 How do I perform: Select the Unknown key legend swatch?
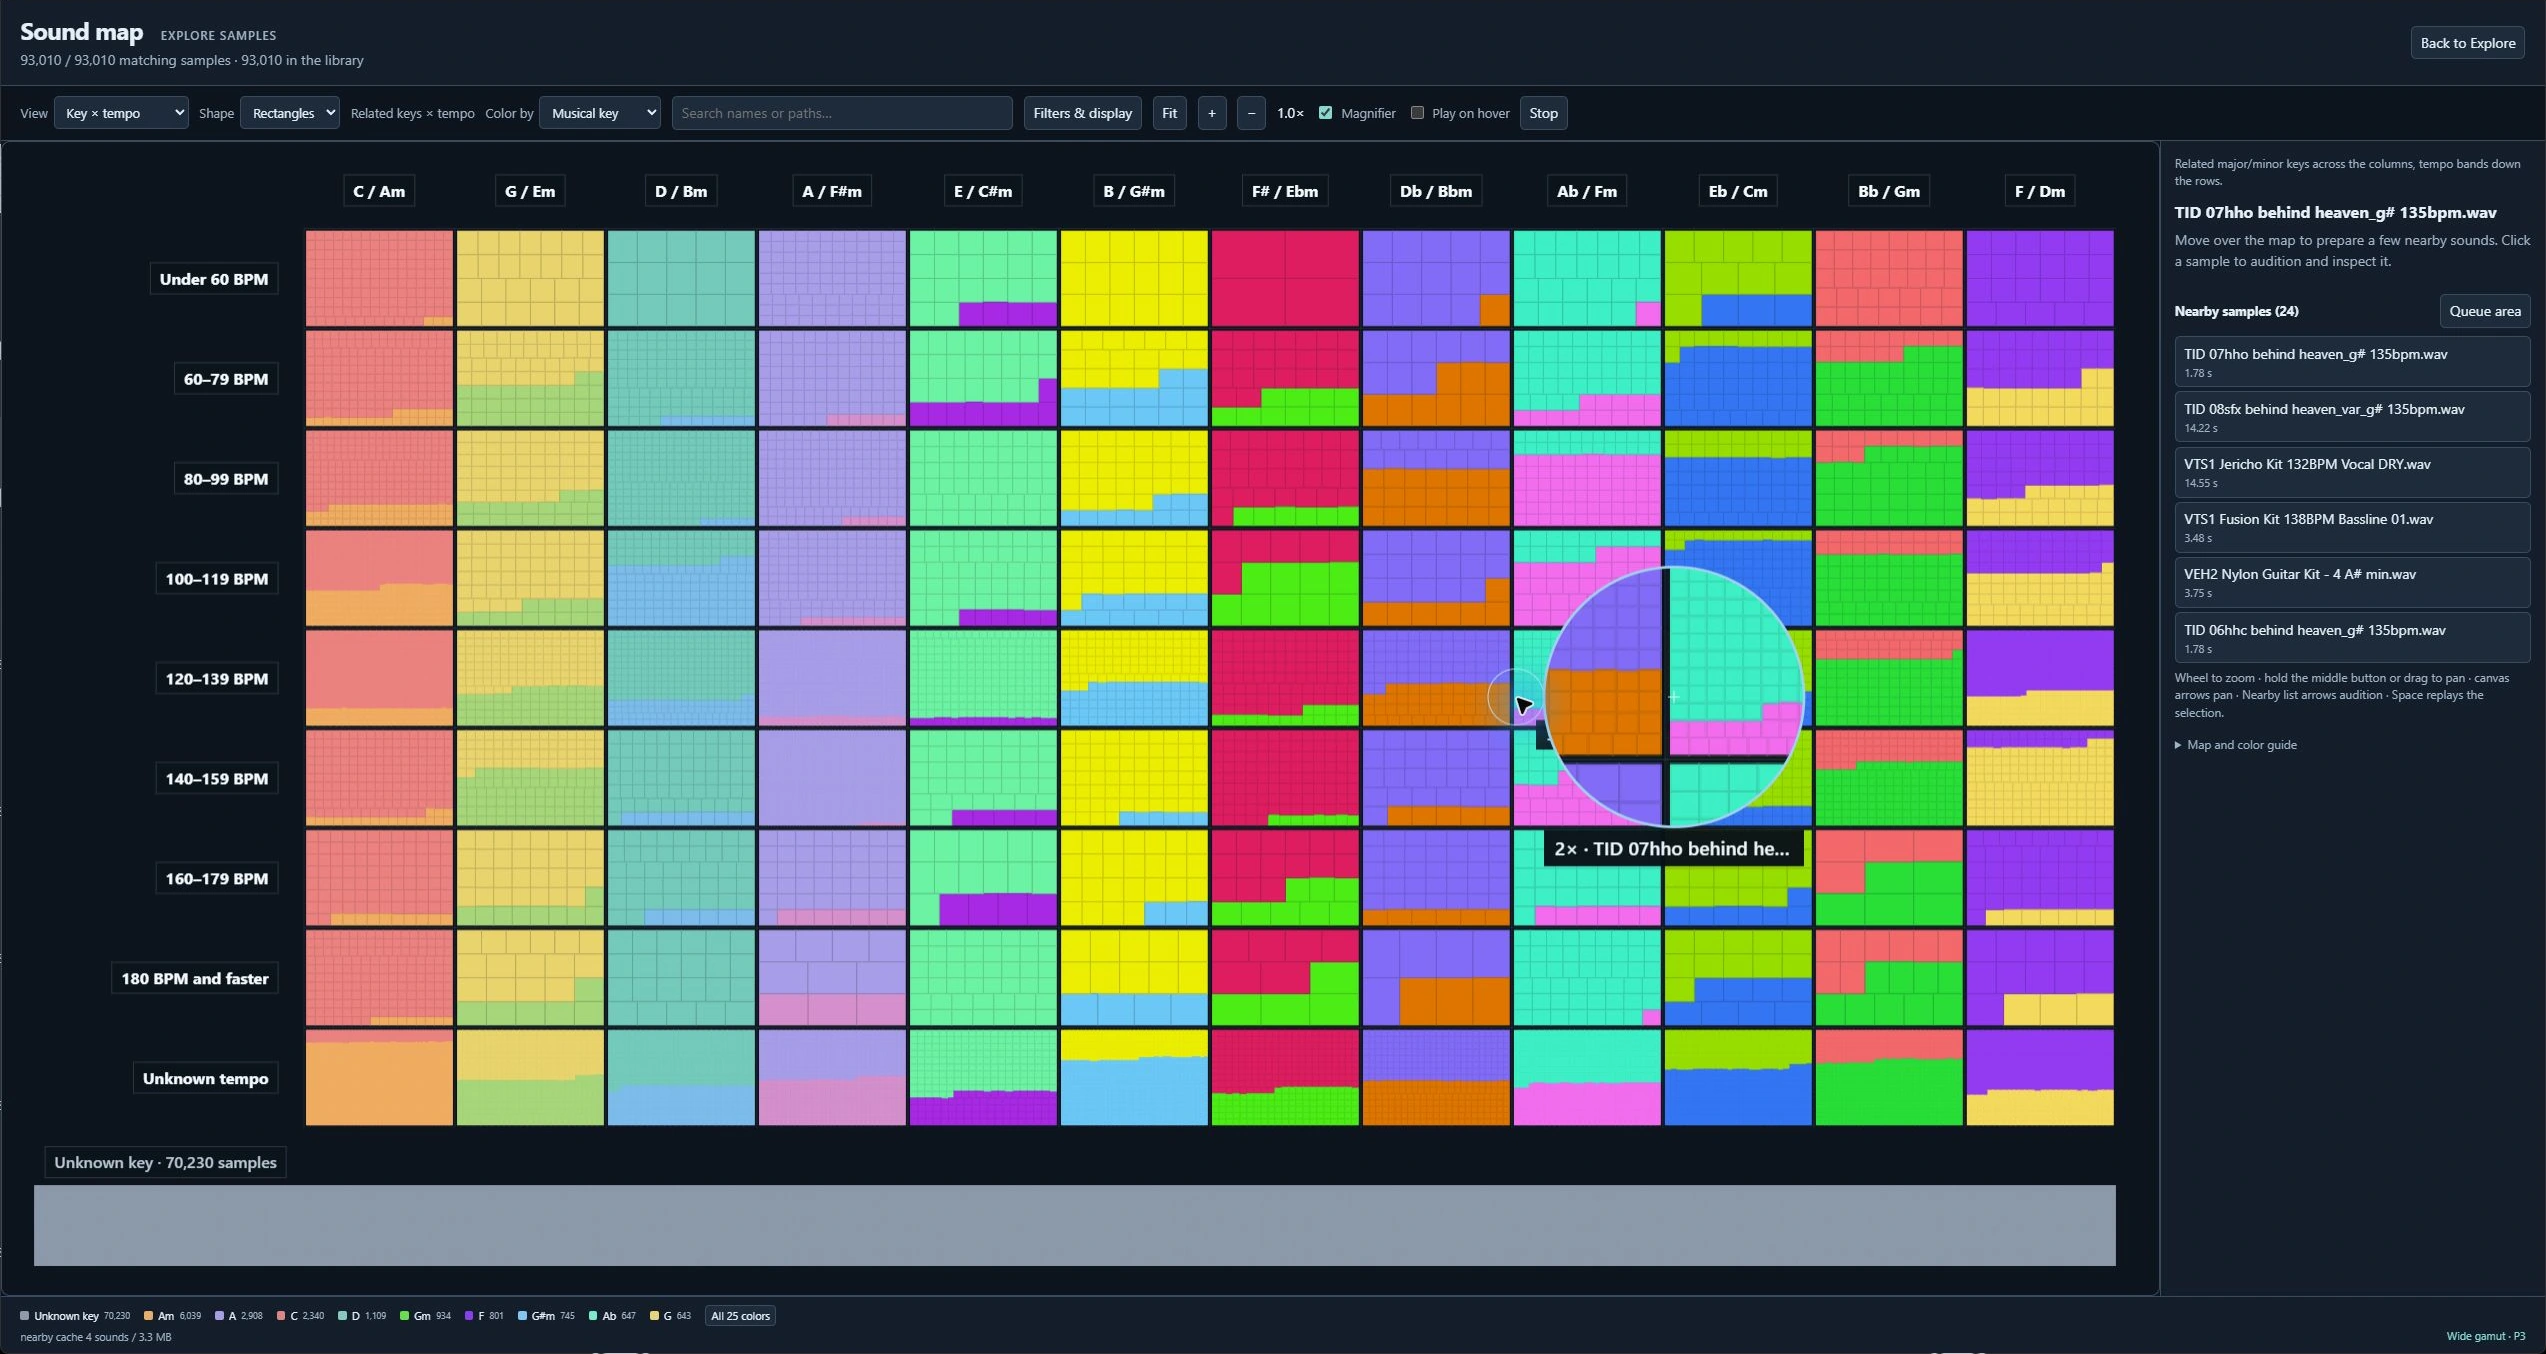[x=25, y=1316]
